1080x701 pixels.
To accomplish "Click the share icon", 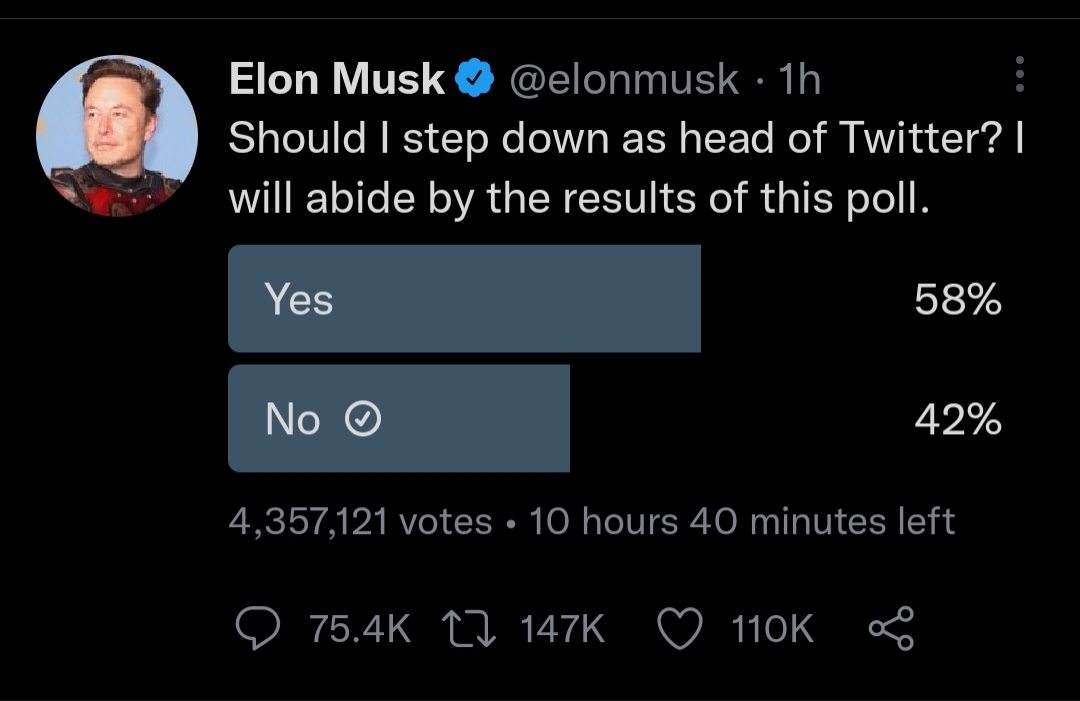I will coord(891,629).
